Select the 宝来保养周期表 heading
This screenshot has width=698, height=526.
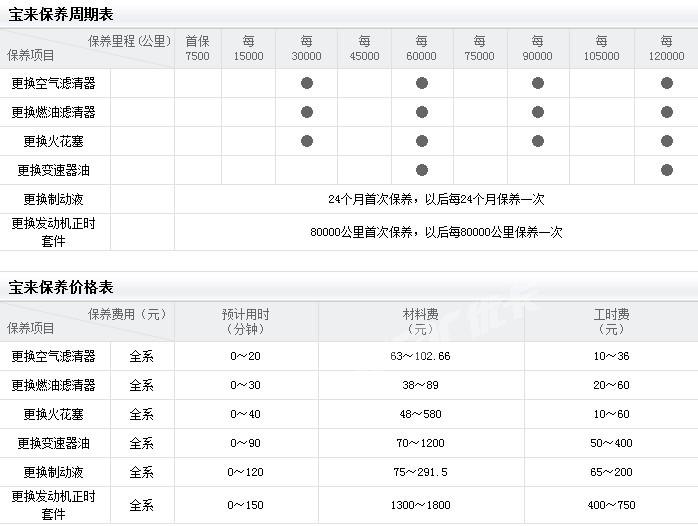61,14
